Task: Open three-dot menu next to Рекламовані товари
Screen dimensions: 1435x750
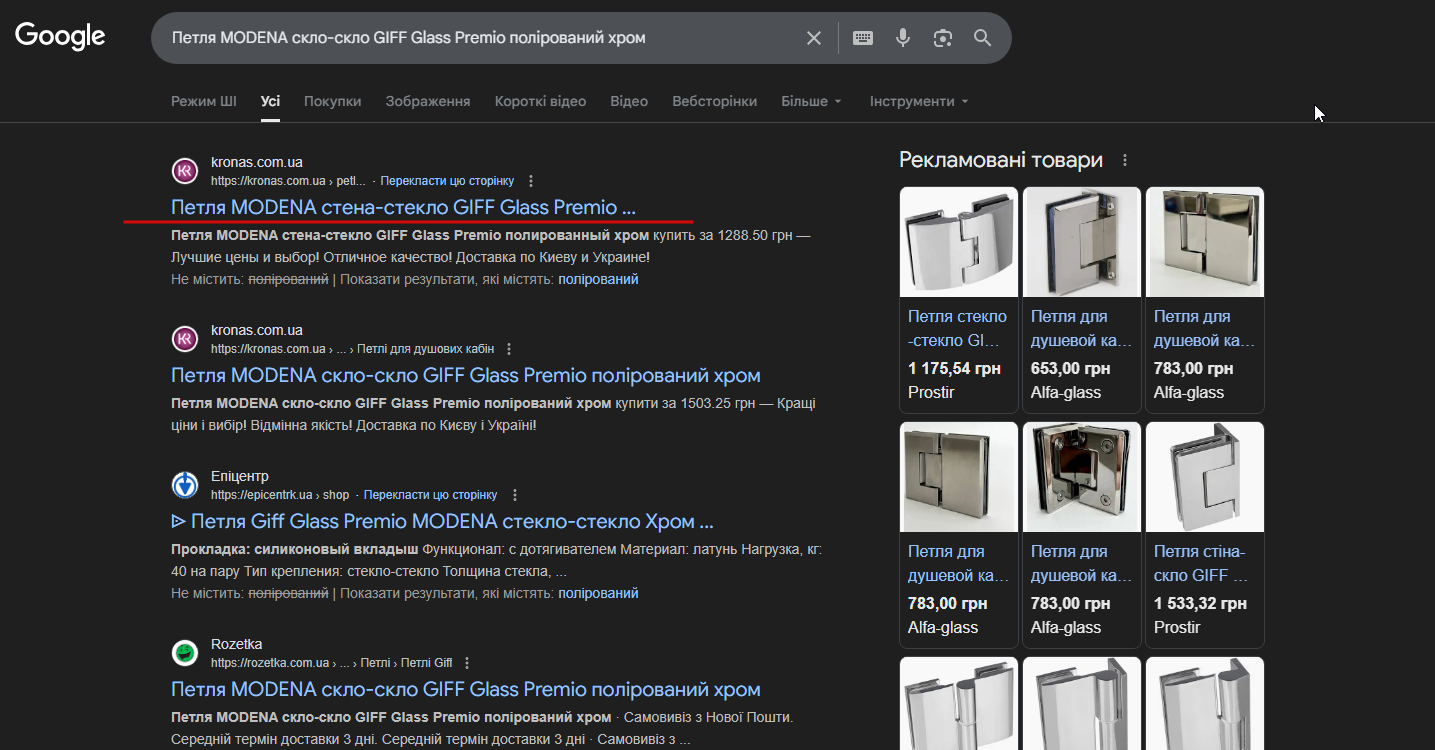Action: (x=1125, y=160)
